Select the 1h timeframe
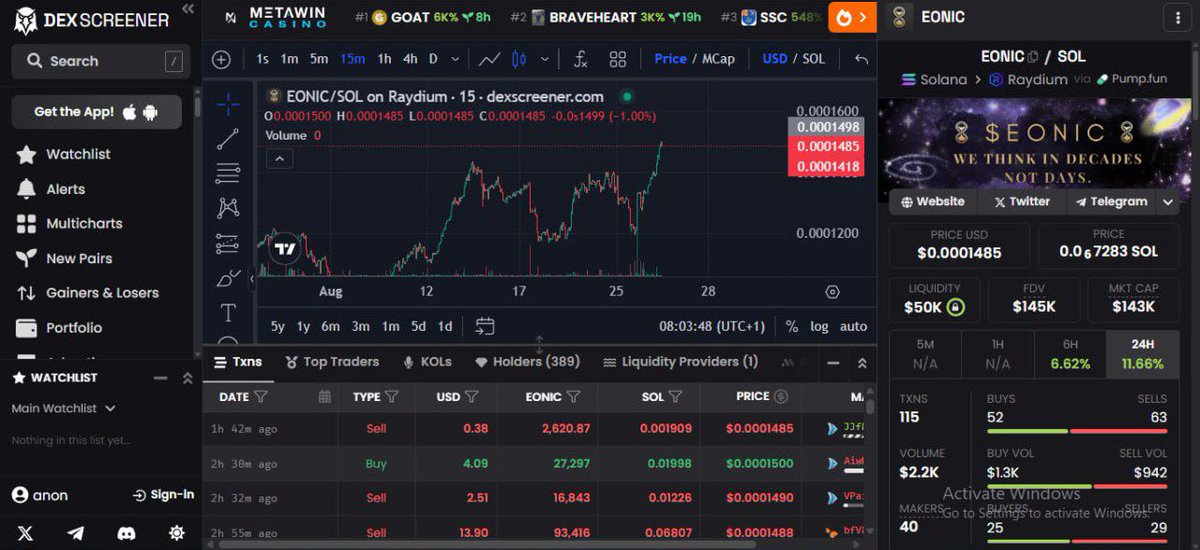 (x=384, y=59)
